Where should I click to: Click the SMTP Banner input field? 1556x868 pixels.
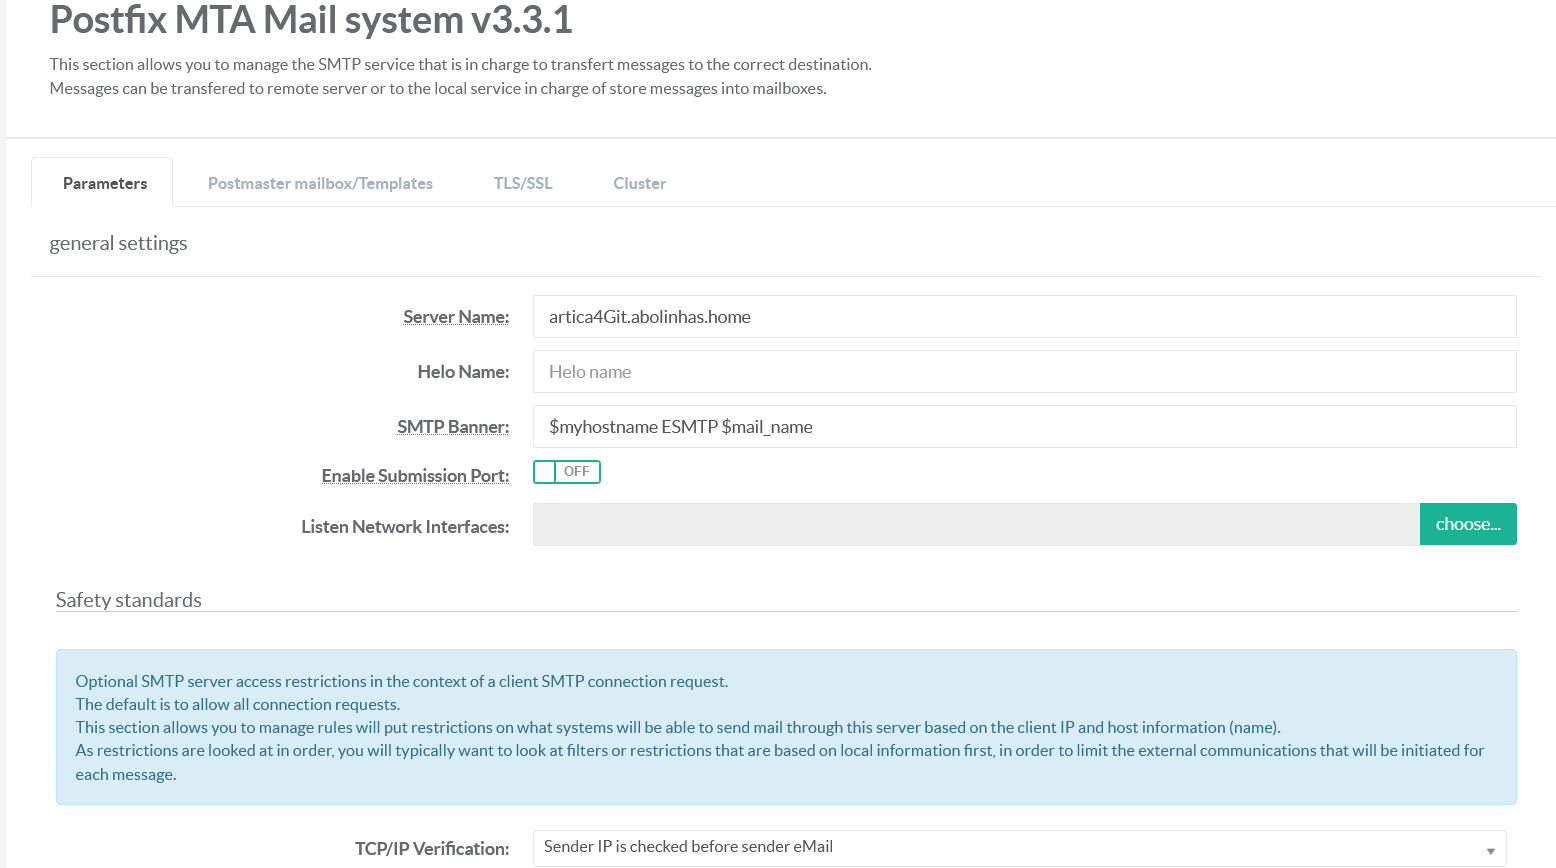pyautogui.click(x=1024, y=427)
